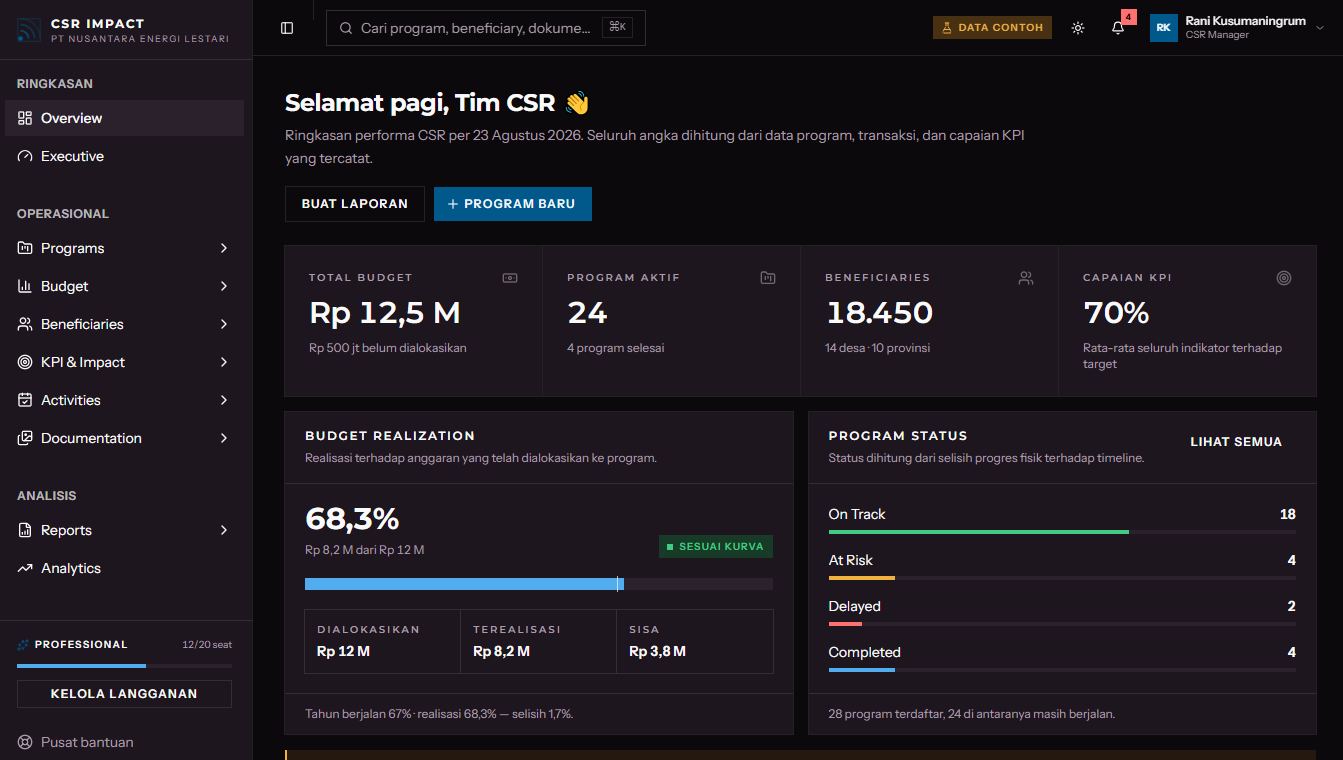
Task: Create a new program with Program Baru
Action: pos(513,204)
